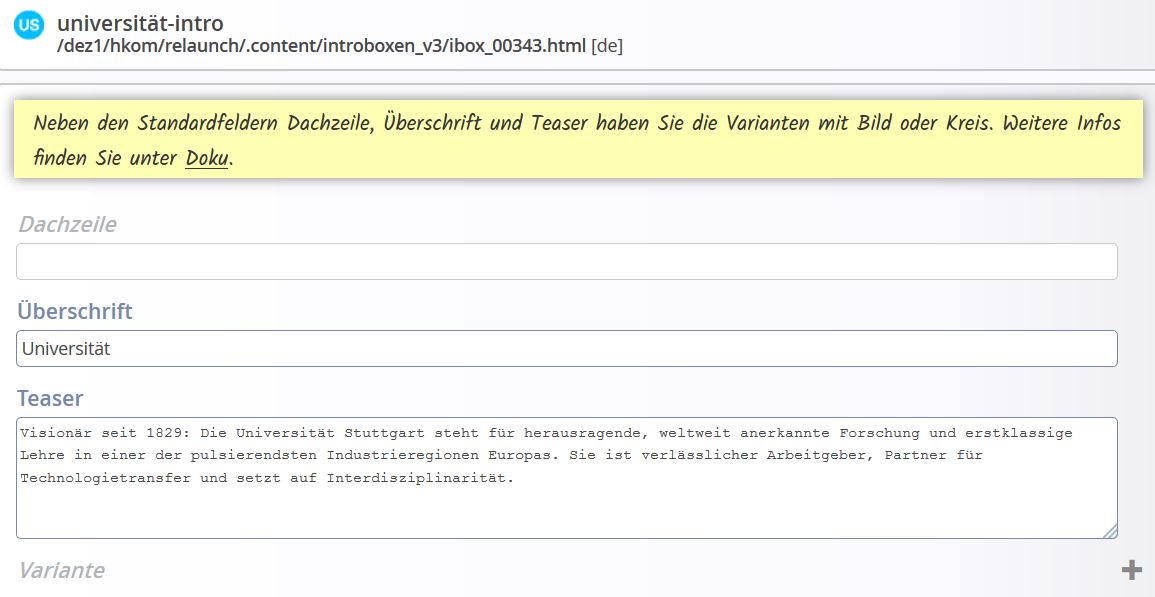Click inside the Teaser text area
Screen dimensions: 1155x597
(566, 478)
